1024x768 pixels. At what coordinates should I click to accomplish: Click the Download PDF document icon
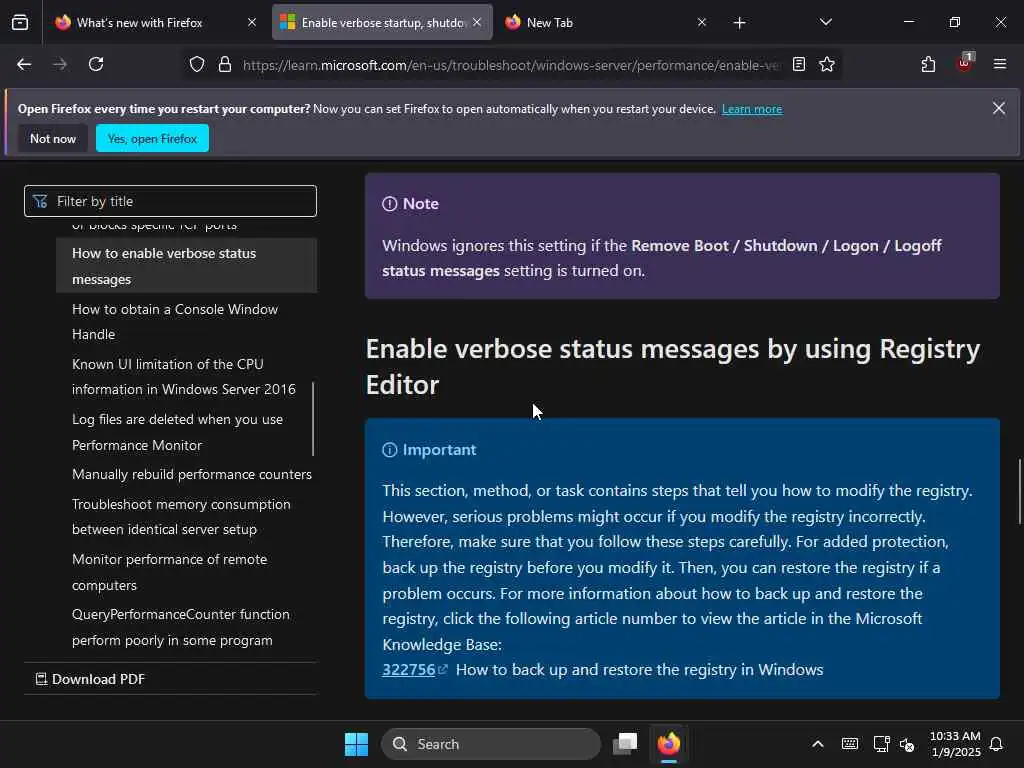point(40,679)
